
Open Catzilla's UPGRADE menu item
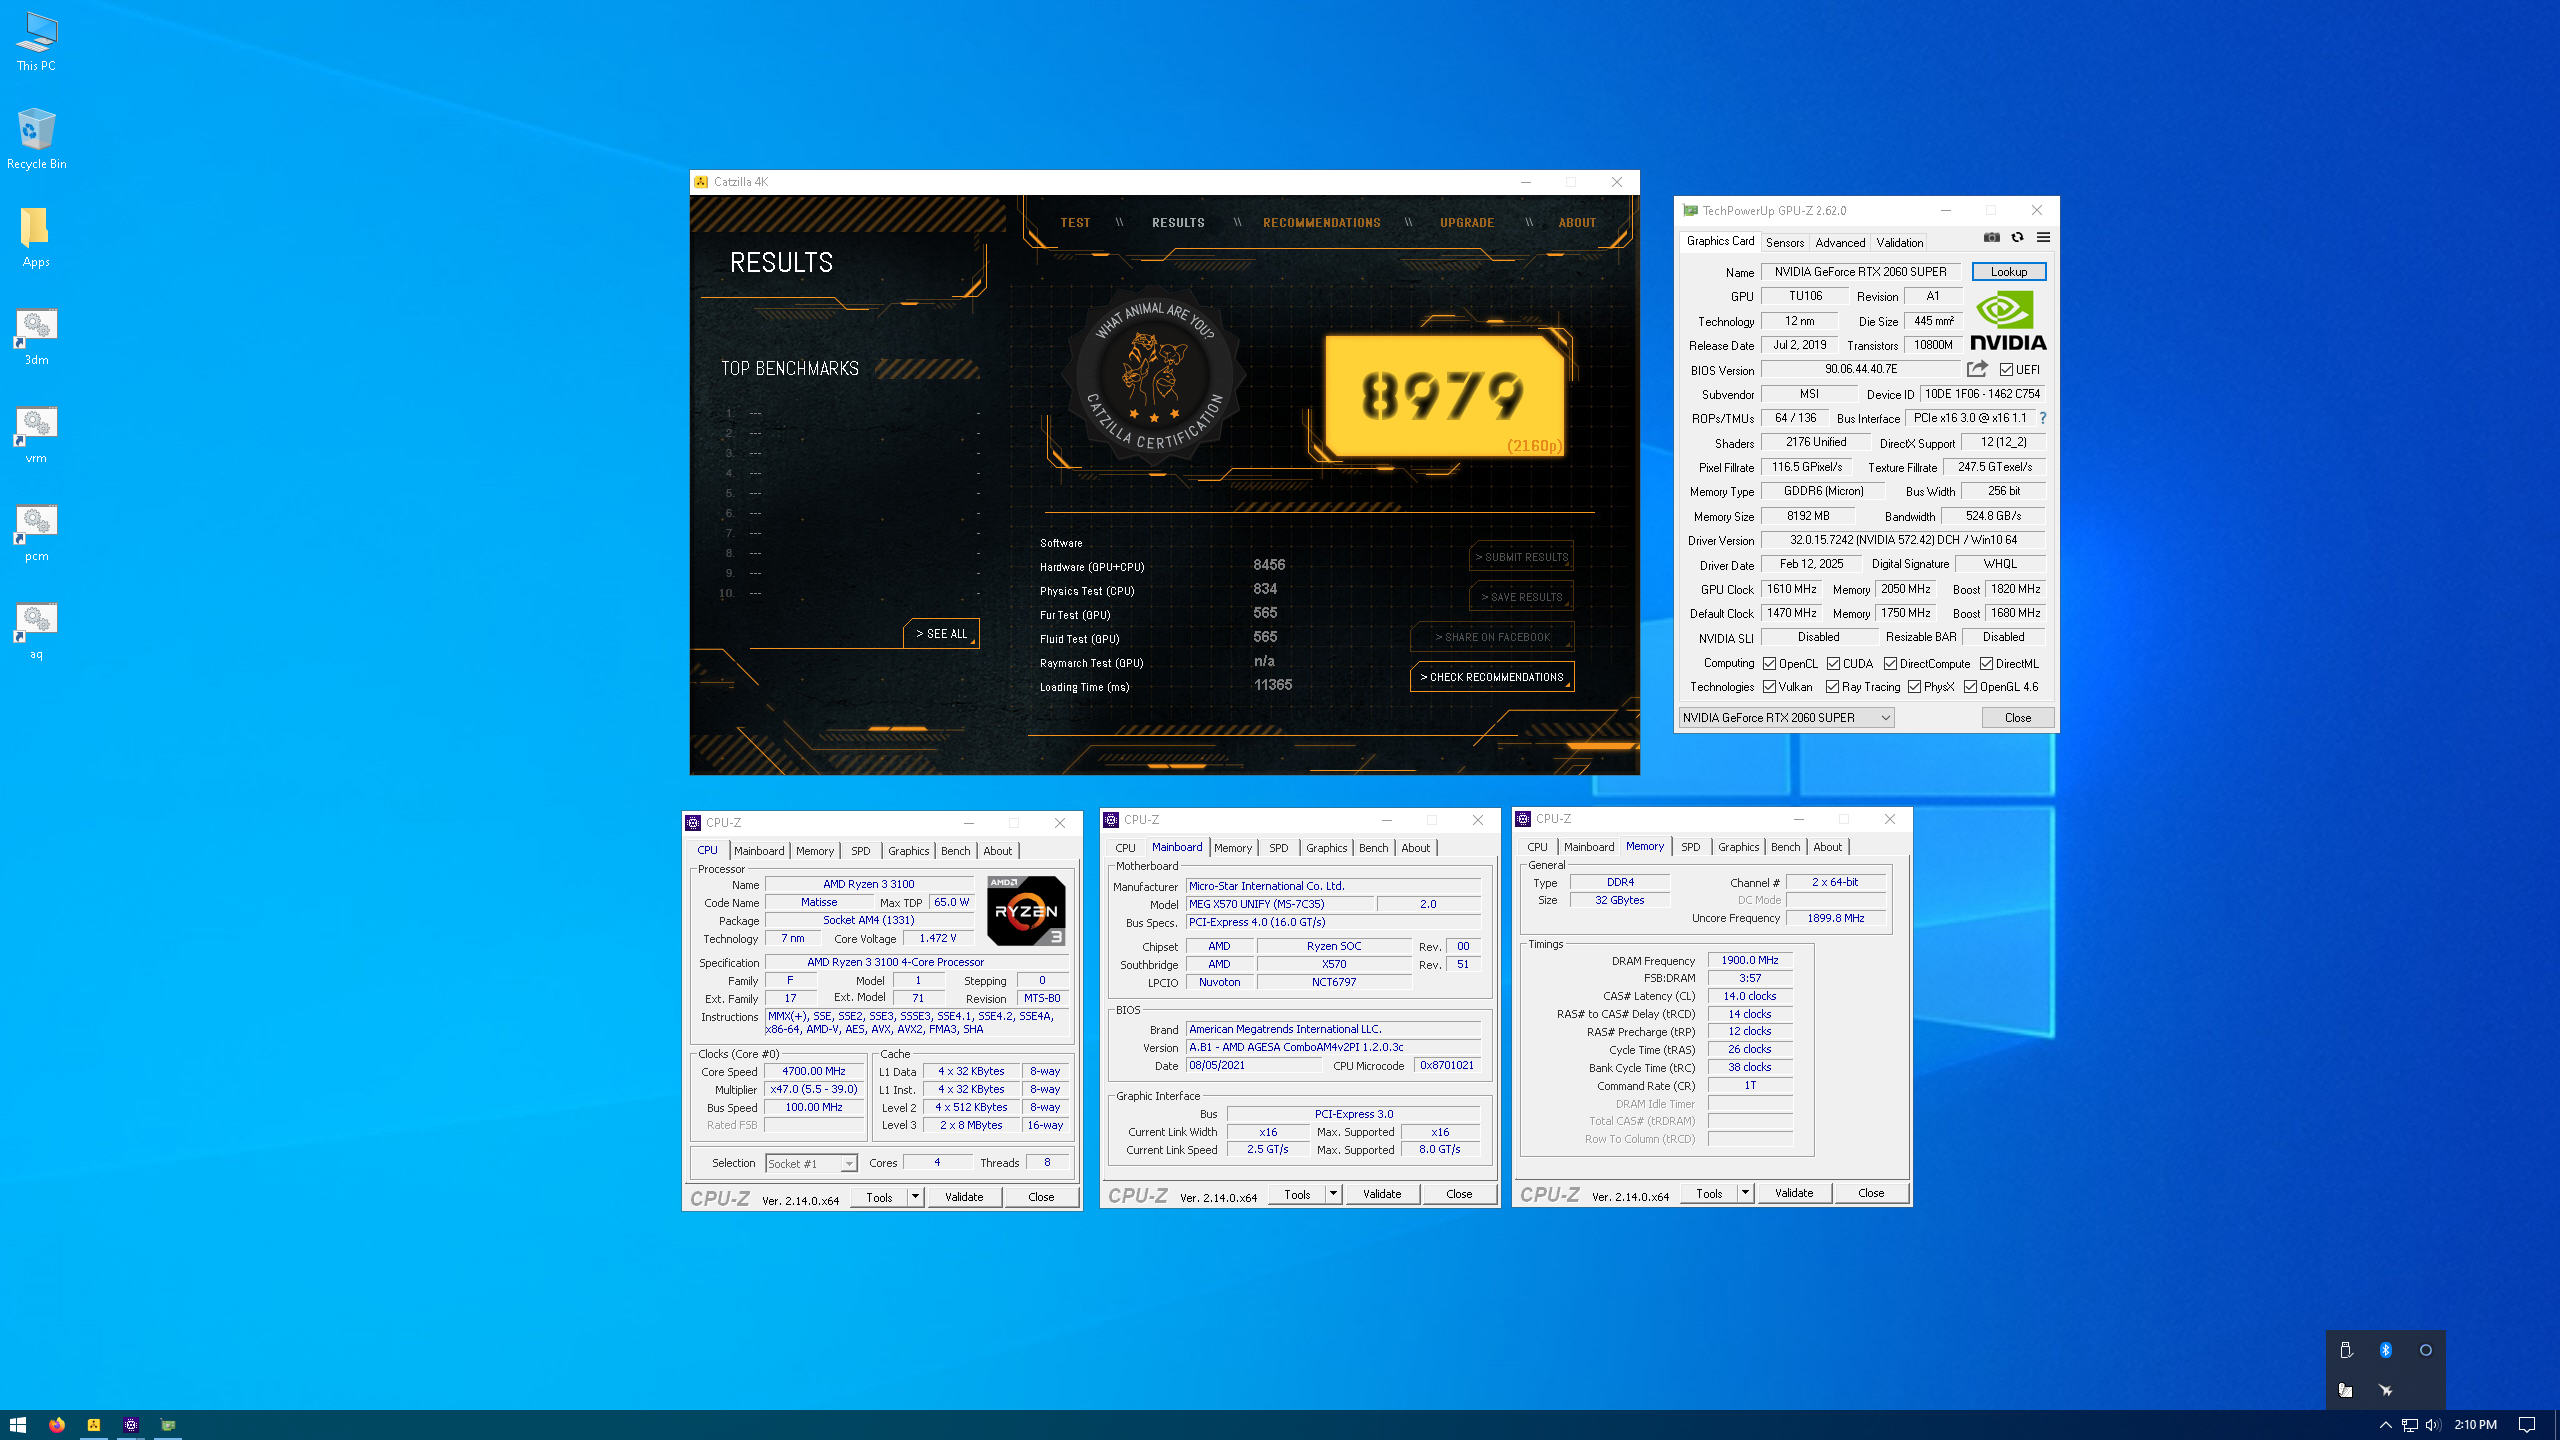pyautogui.click(x=1467, y=223)
